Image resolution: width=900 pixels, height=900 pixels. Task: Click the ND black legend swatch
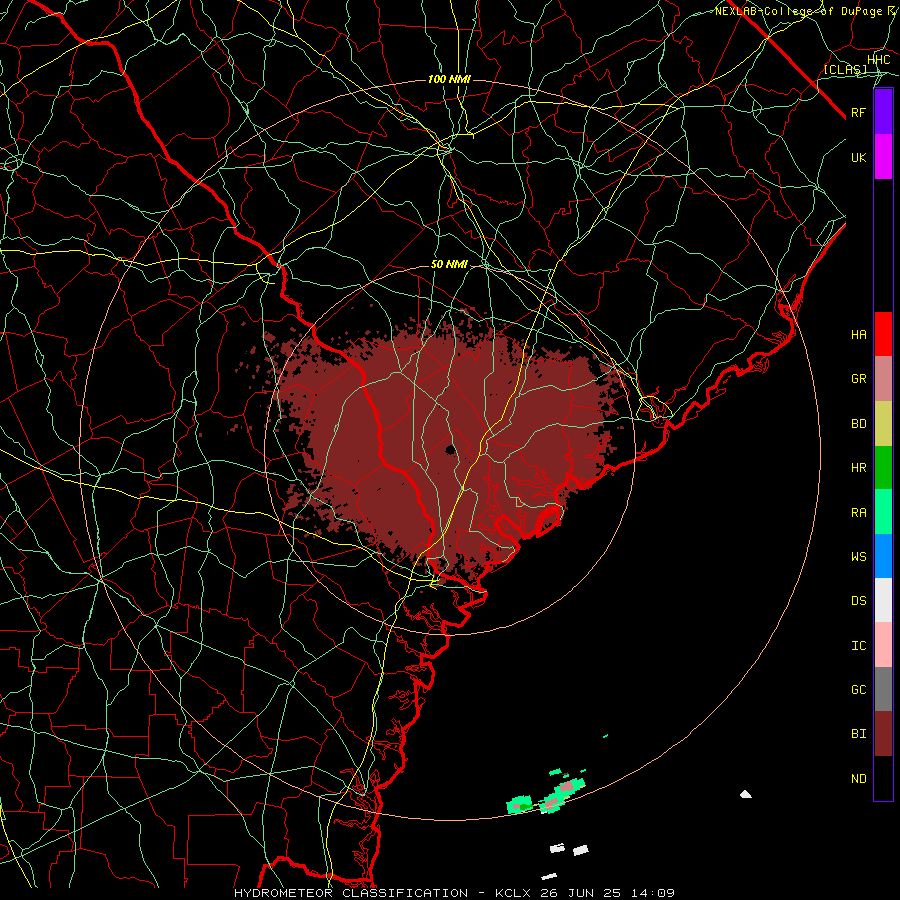coord(883,778)
